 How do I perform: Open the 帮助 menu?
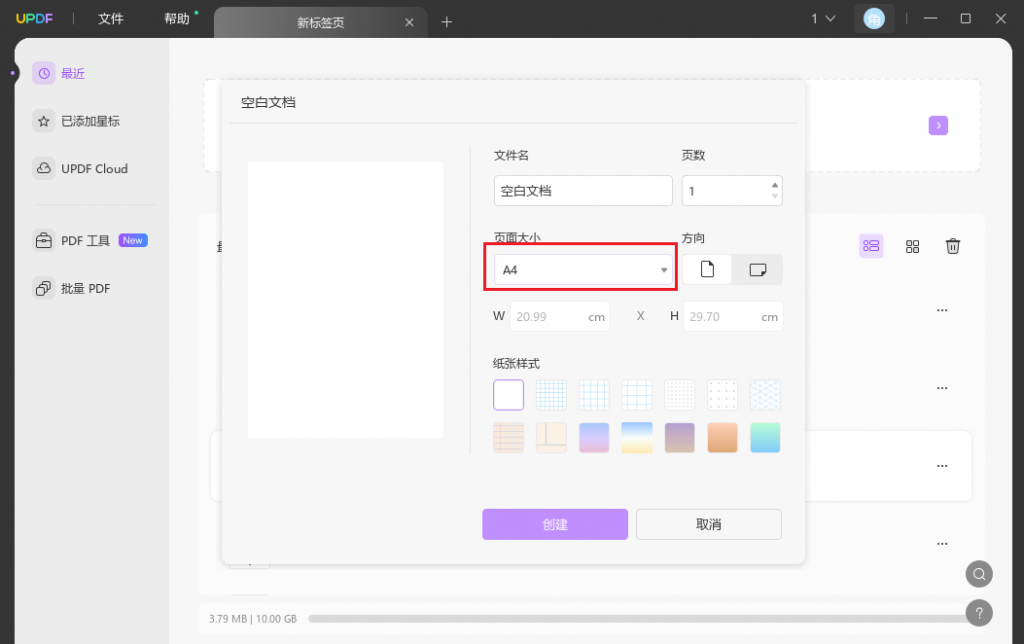point(176,19)
